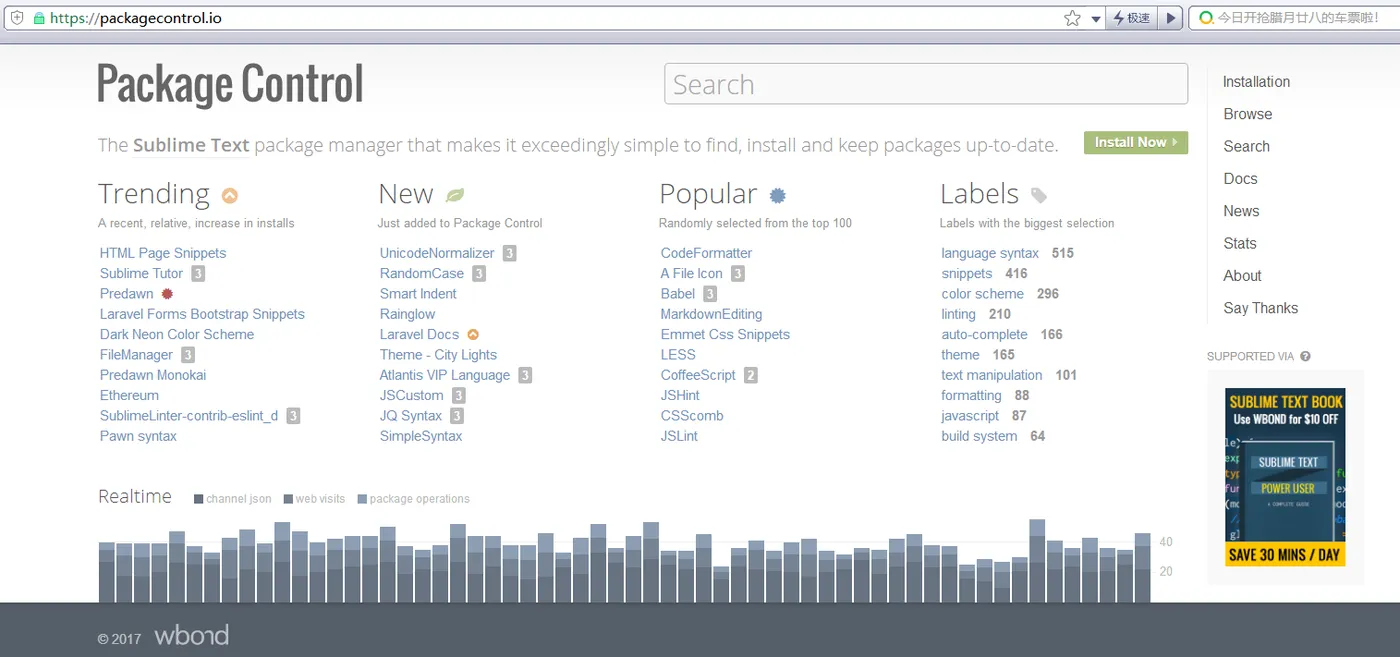The width and height of the screenshot is (1400, 657).
Task: Click the green leaf icon beside New
Action: [x=455, y=195]
